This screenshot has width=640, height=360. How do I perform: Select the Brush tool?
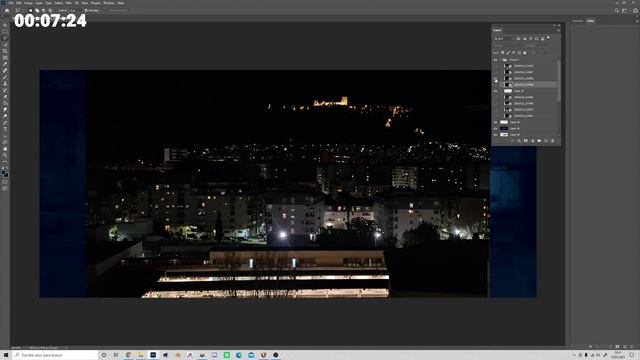point(5,77)
